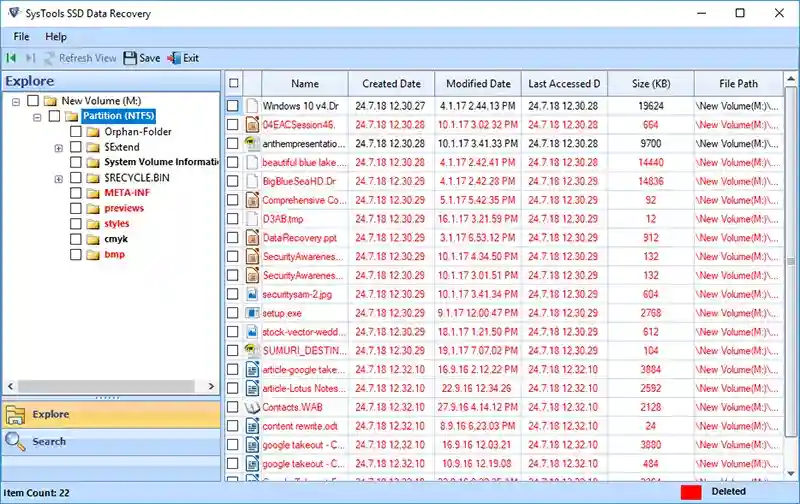Click file icon of DataRecovery.ppt row
The image size is (800, 504).
252,238
